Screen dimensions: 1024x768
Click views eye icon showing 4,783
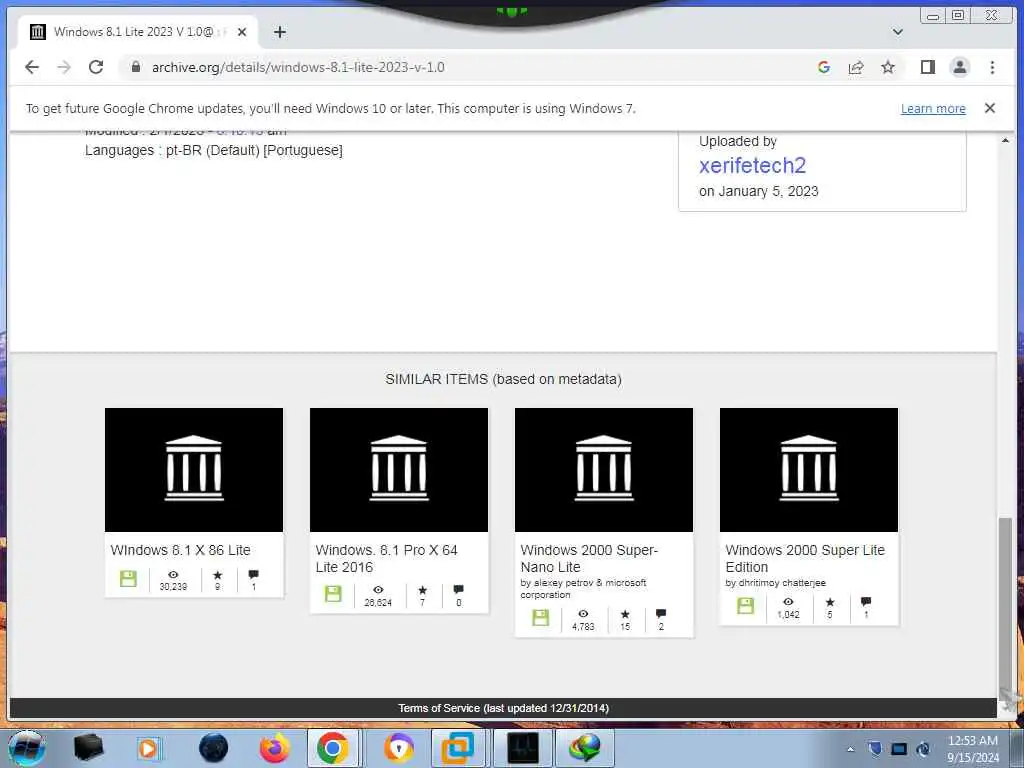pos(583,614)
